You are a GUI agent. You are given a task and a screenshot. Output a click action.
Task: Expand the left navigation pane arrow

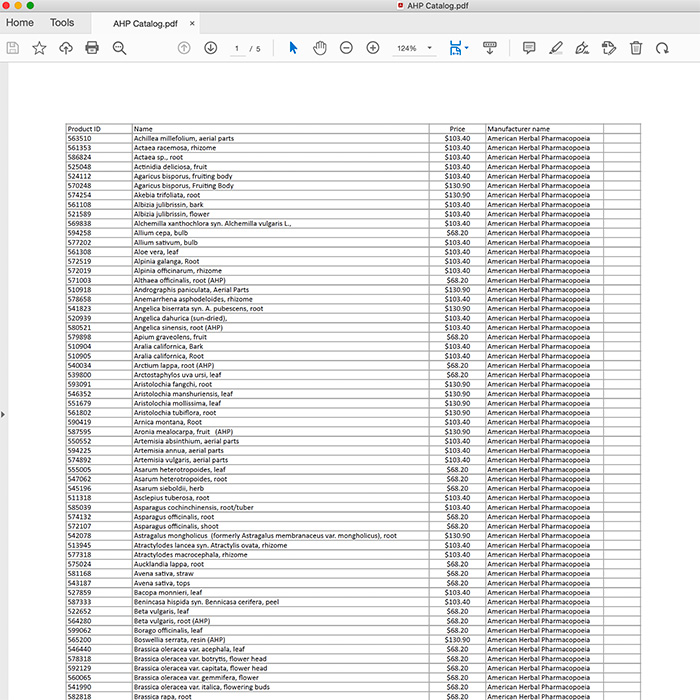tap(3, 415)
